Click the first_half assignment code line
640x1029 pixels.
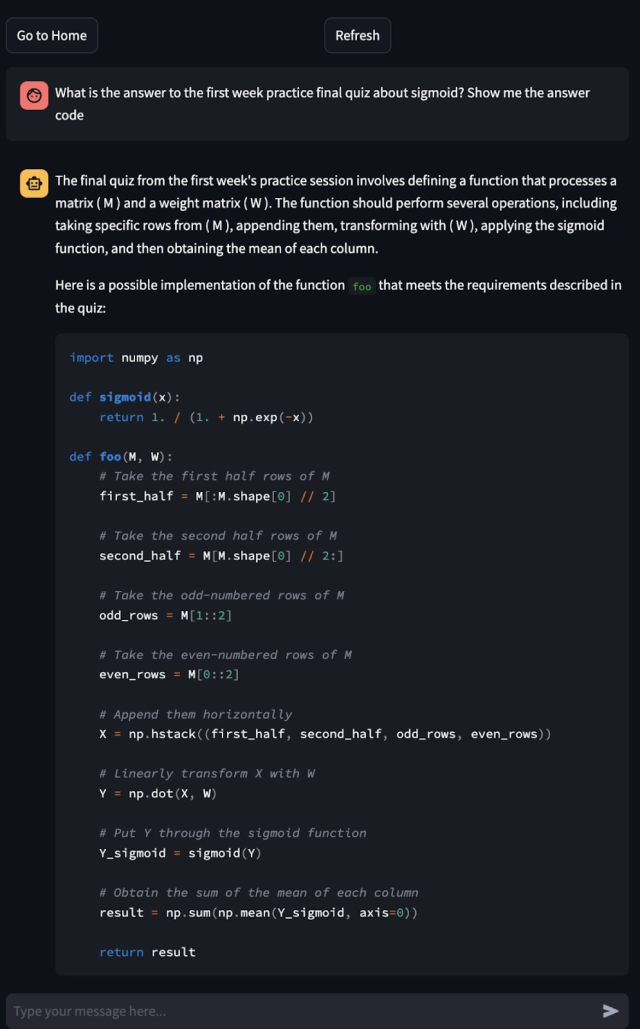[217, 496]
